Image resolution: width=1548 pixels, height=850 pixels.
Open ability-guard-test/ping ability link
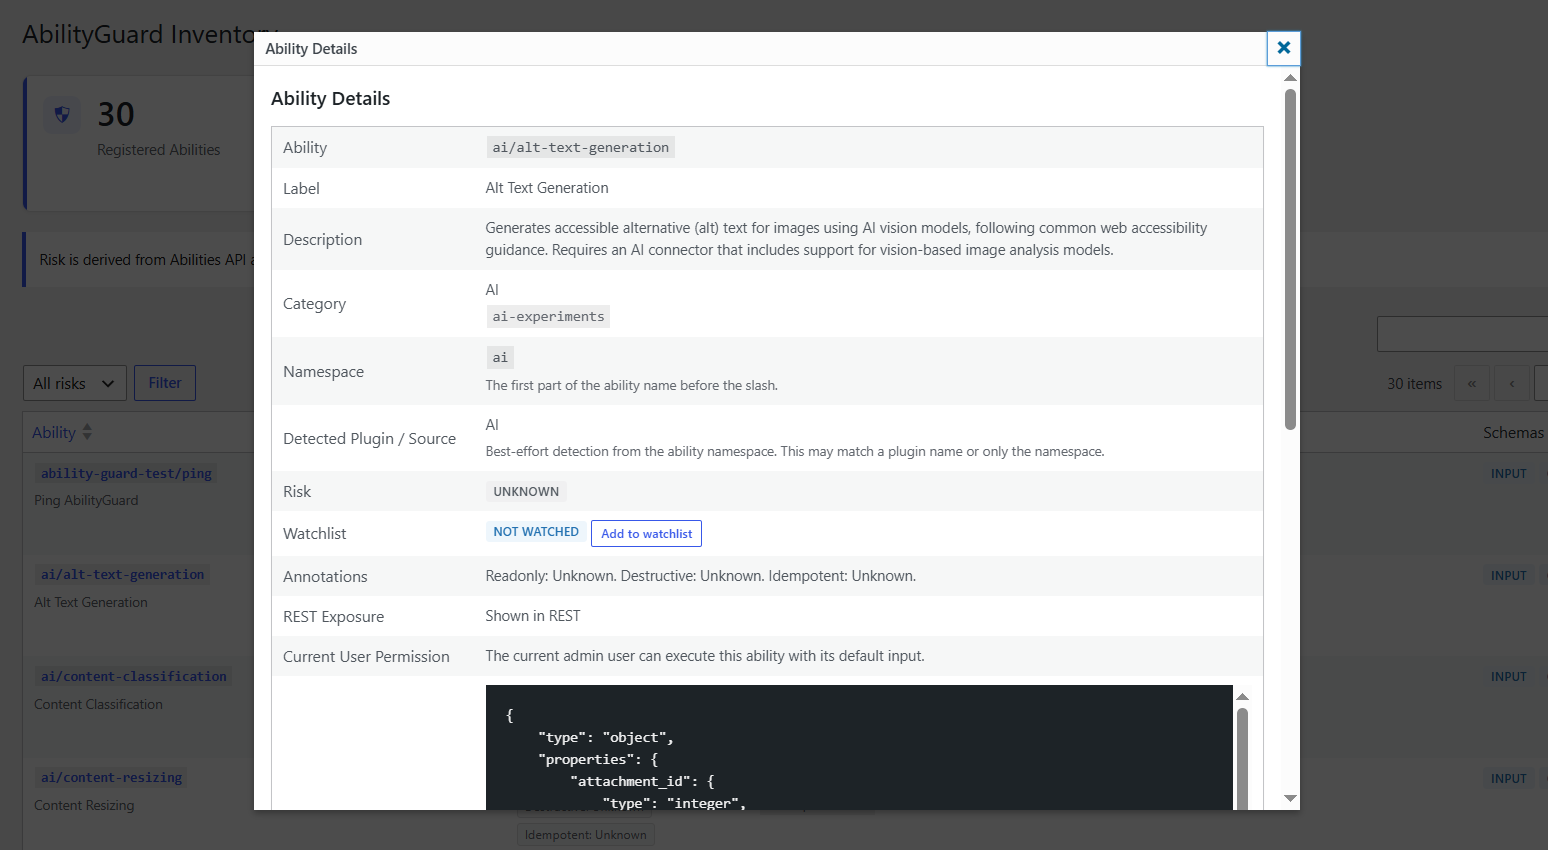point(126,474)
